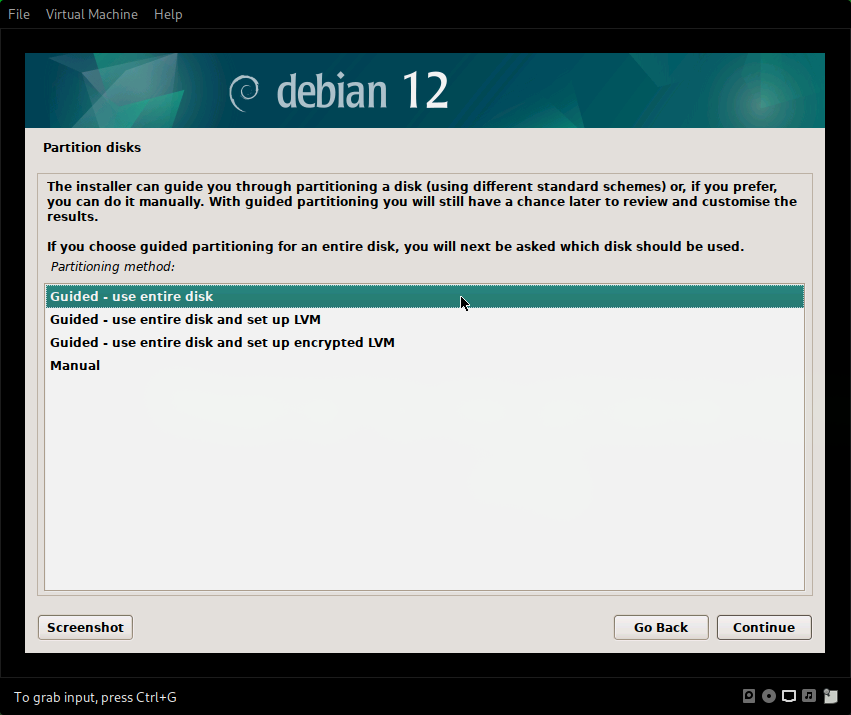Viewport: 851px width, 715px height.
Task: Pick the encrypted LVM guided partitioning option
Action: [x=222, y=343]
